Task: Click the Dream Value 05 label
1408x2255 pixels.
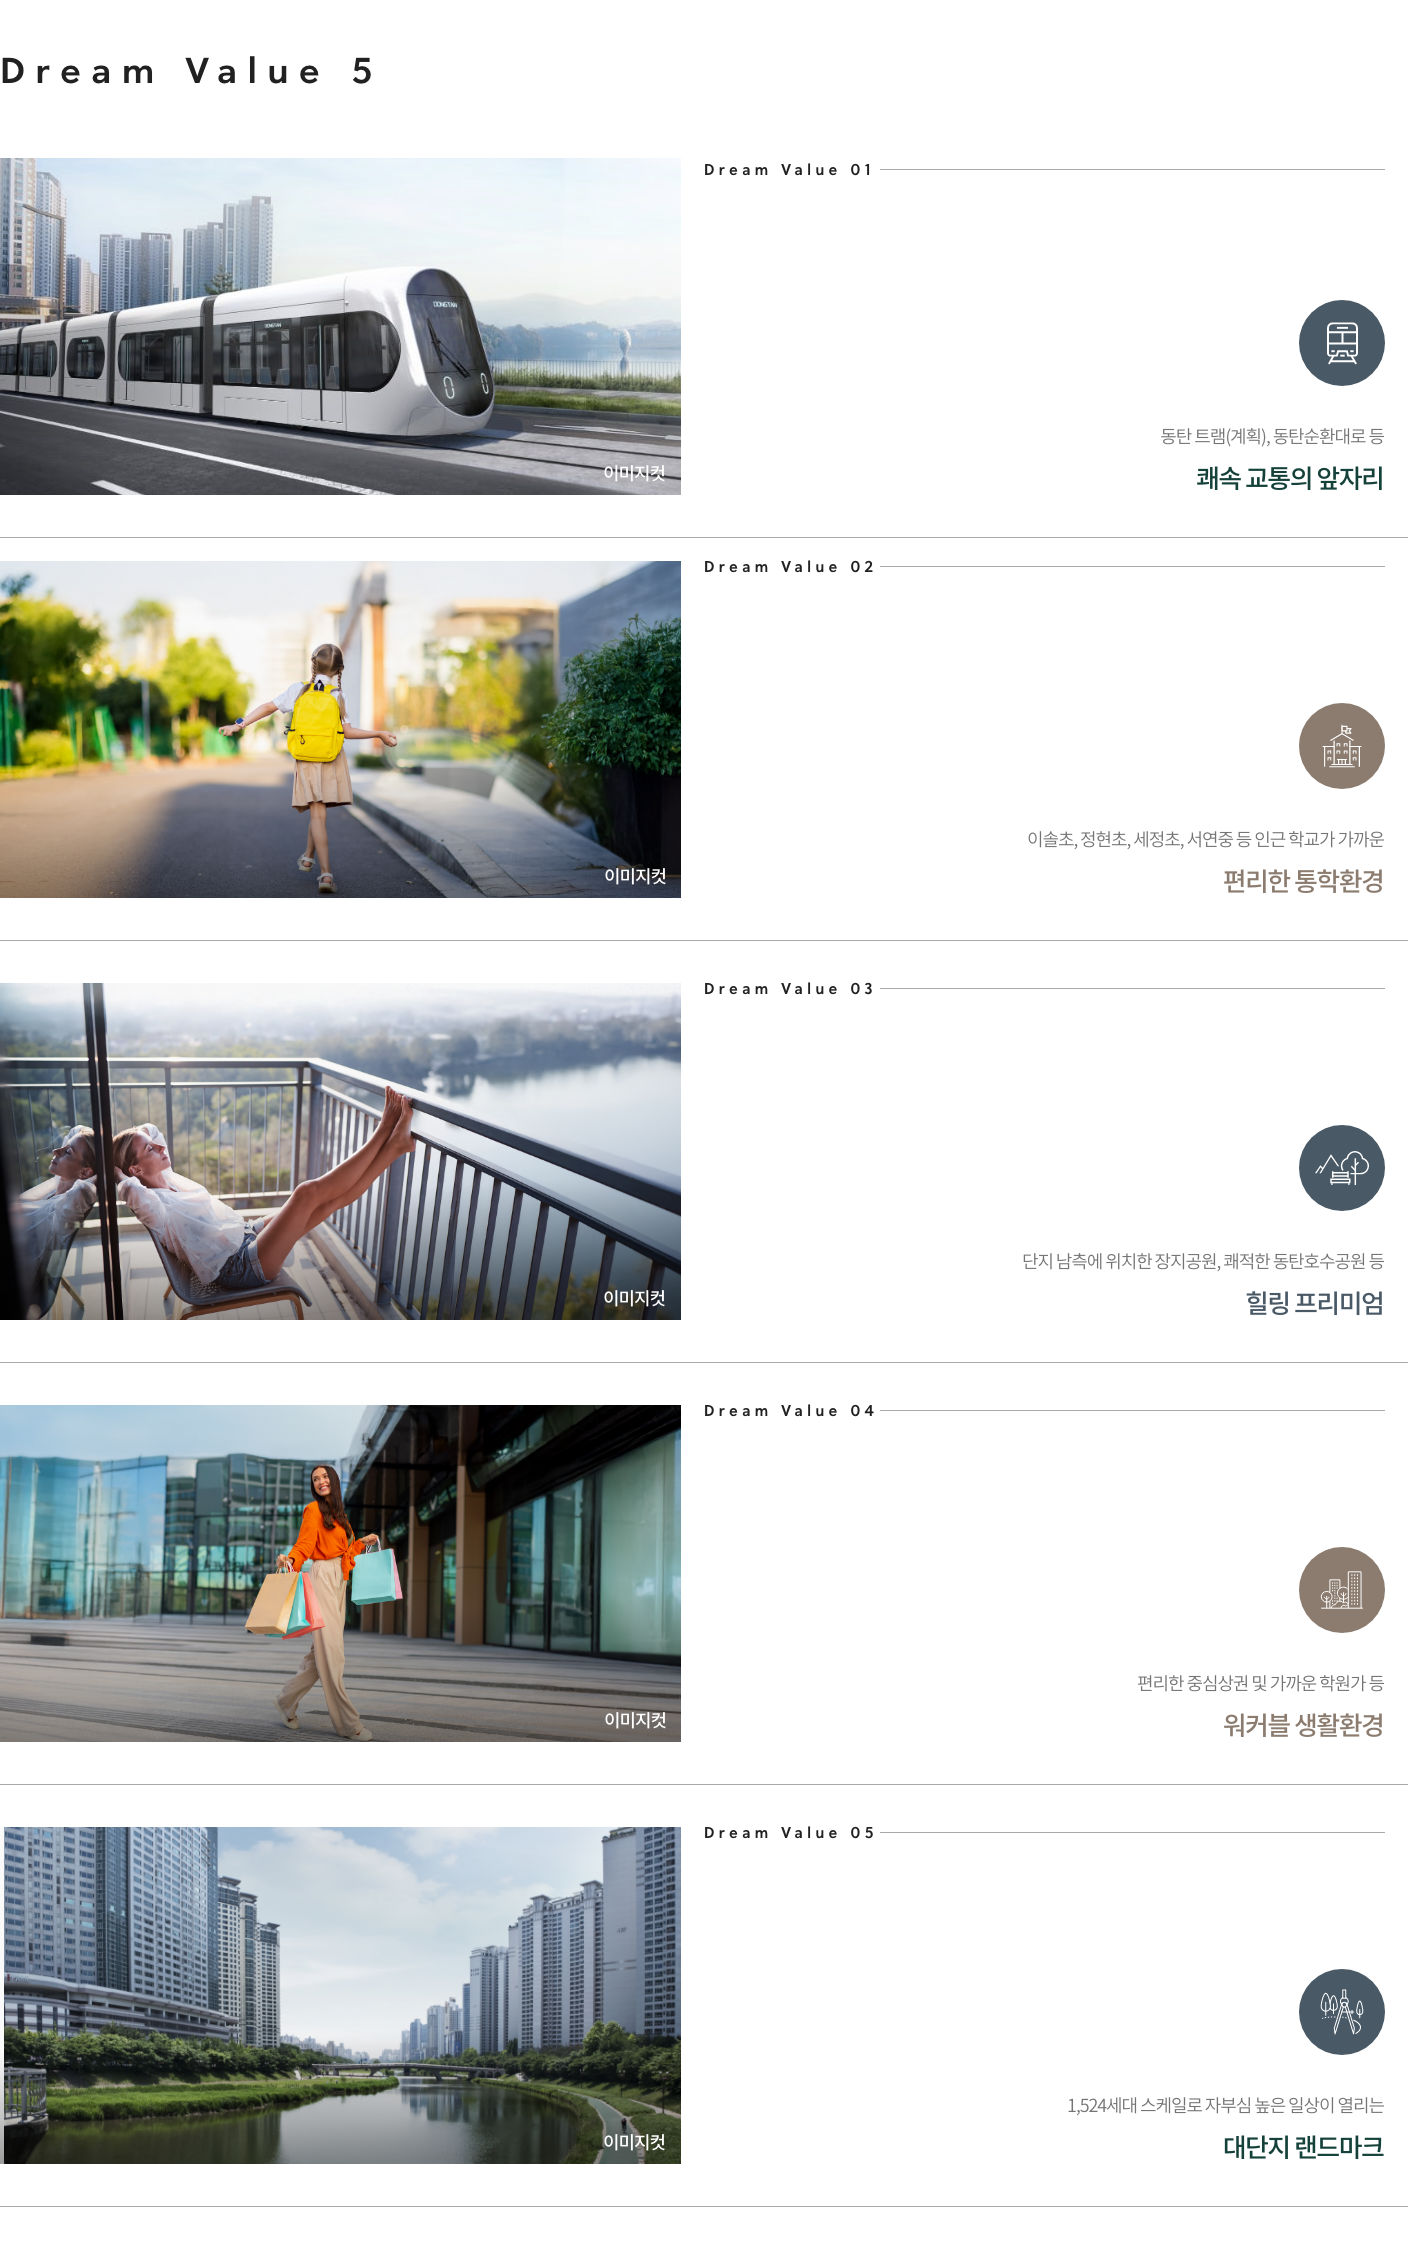Action: tap(788, 1833)
